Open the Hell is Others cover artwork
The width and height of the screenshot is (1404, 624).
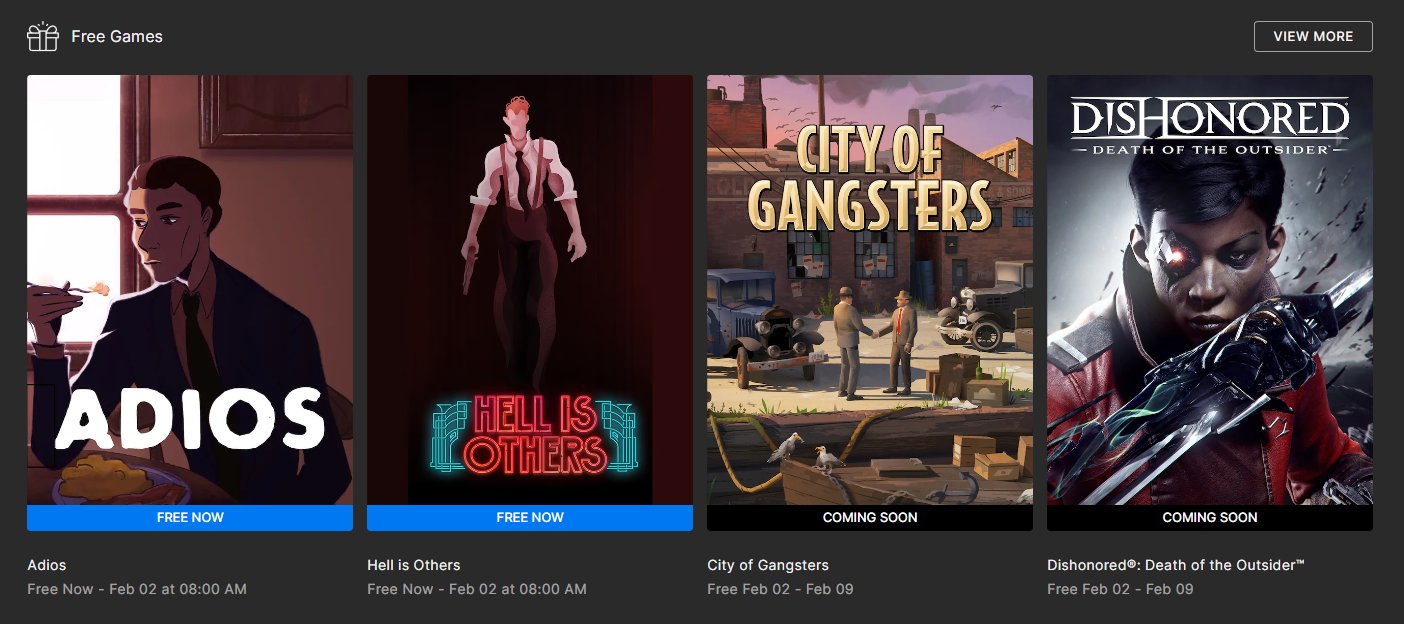(530, 290)
